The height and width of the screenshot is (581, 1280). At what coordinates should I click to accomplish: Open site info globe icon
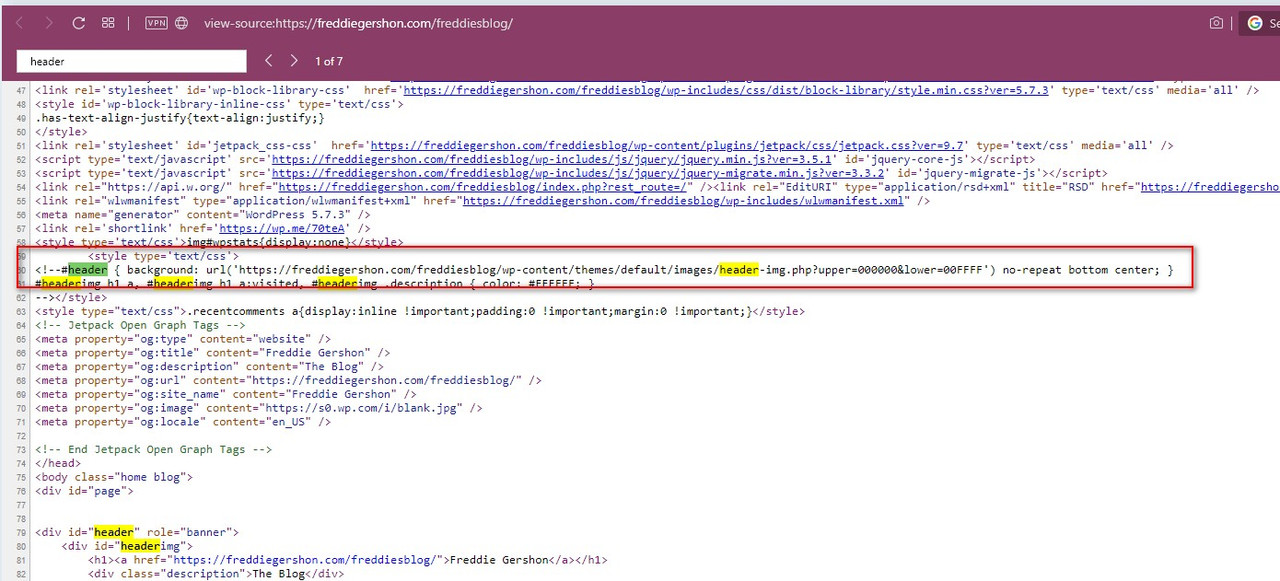pyautogui.click(x=181, y=23)
